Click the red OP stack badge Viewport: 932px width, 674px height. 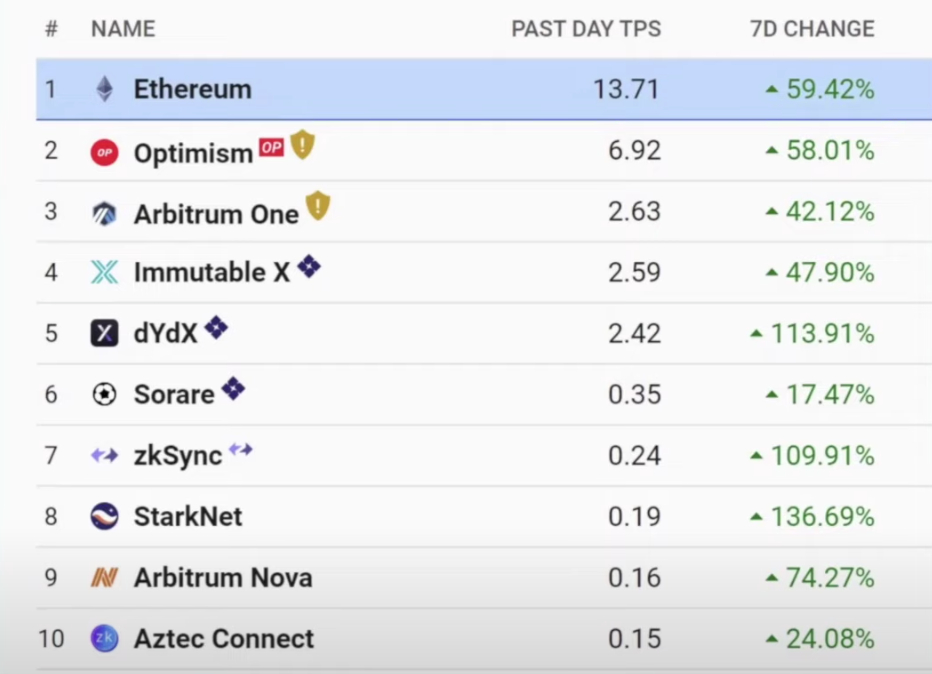pos(271,147)
